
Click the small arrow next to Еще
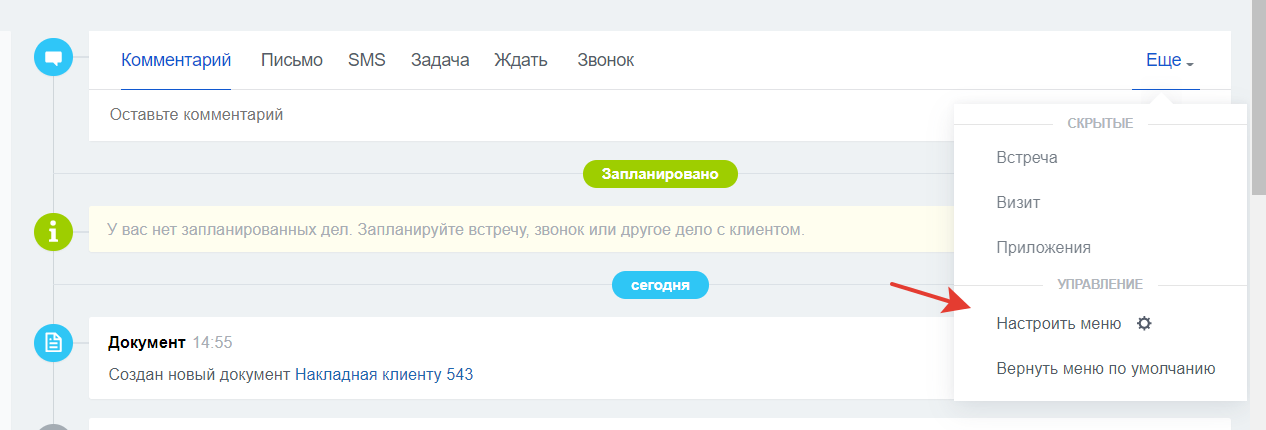(x=1190, y=64)
